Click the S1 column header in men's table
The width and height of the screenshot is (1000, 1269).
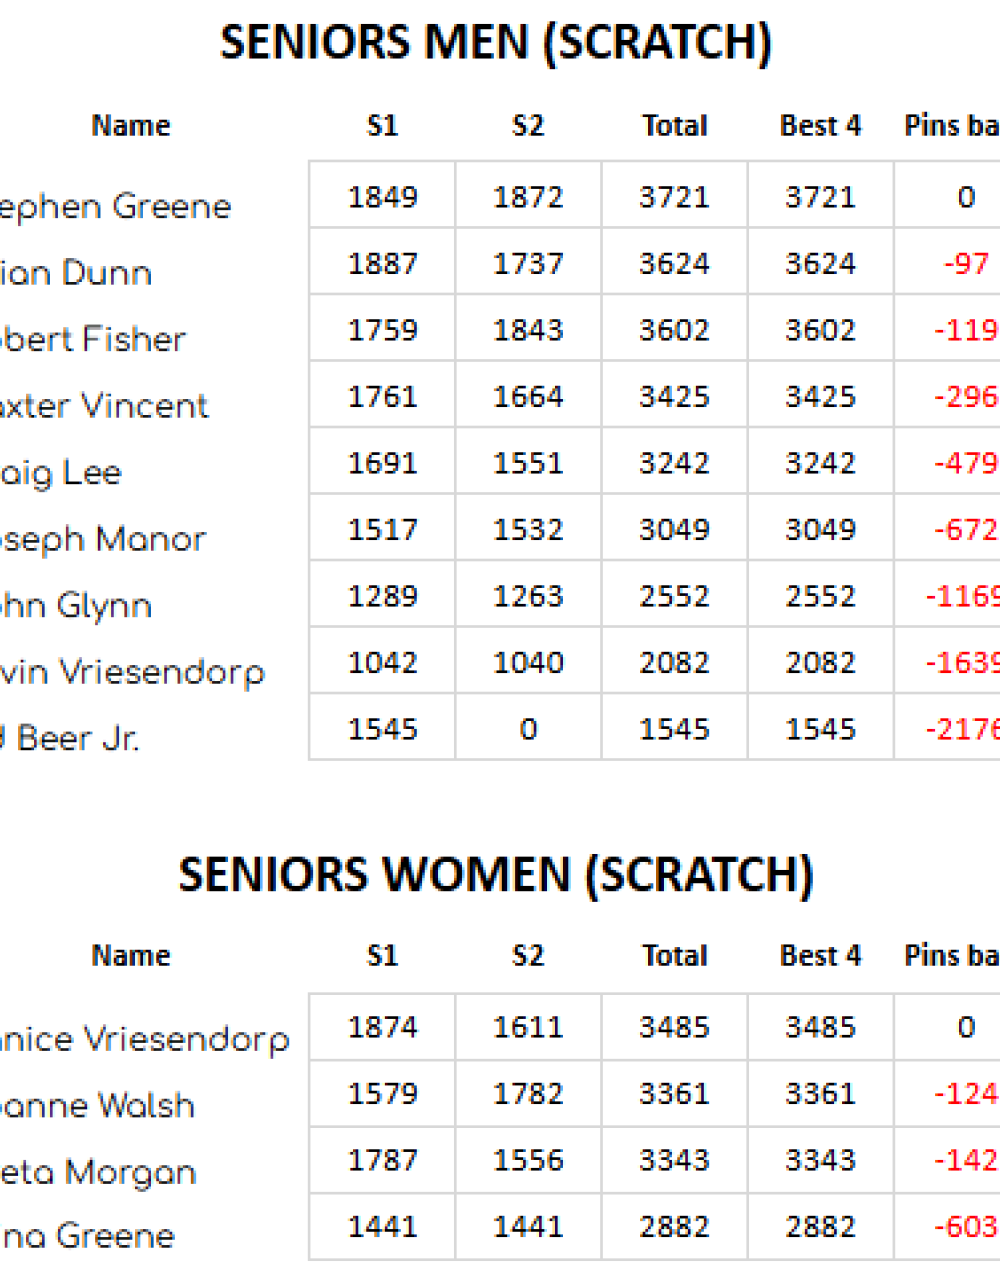(x=382, y=126)
